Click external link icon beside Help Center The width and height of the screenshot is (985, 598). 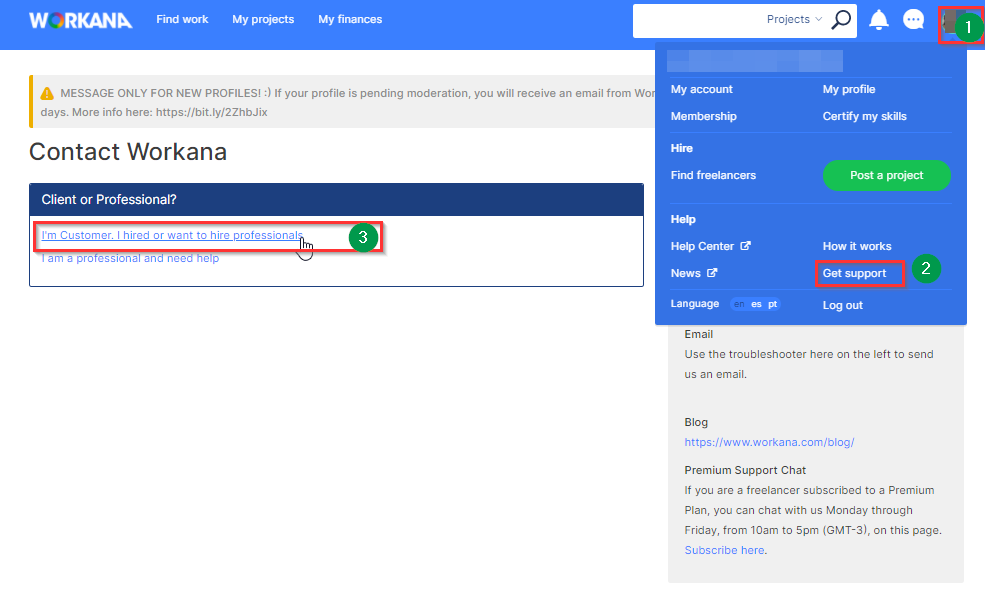[x=745, y=246]
